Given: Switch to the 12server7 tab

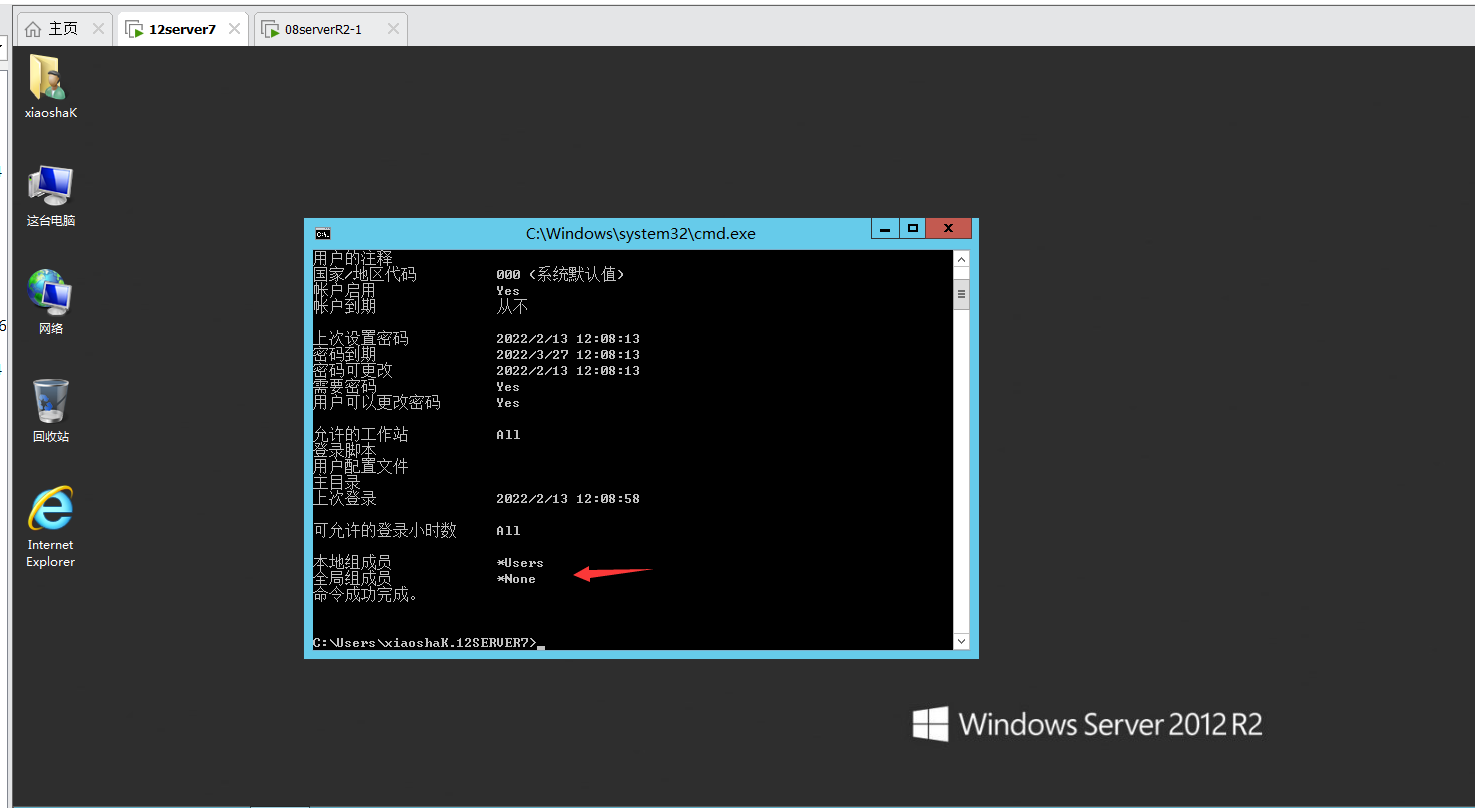Looking at the screenshot, I should point(182,29).
